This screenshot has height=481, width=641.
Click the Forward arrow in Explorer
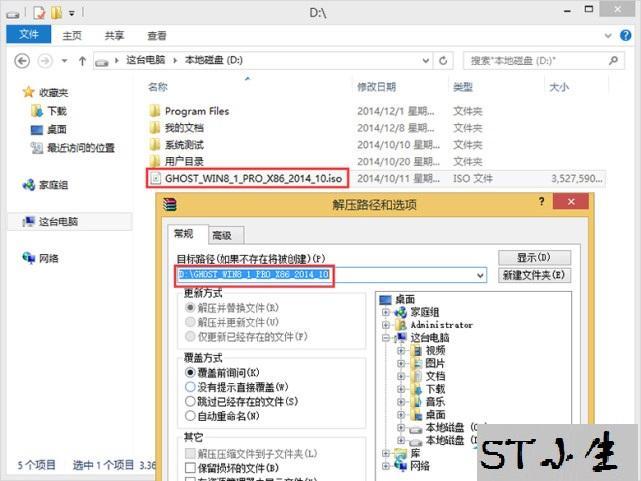45,61
